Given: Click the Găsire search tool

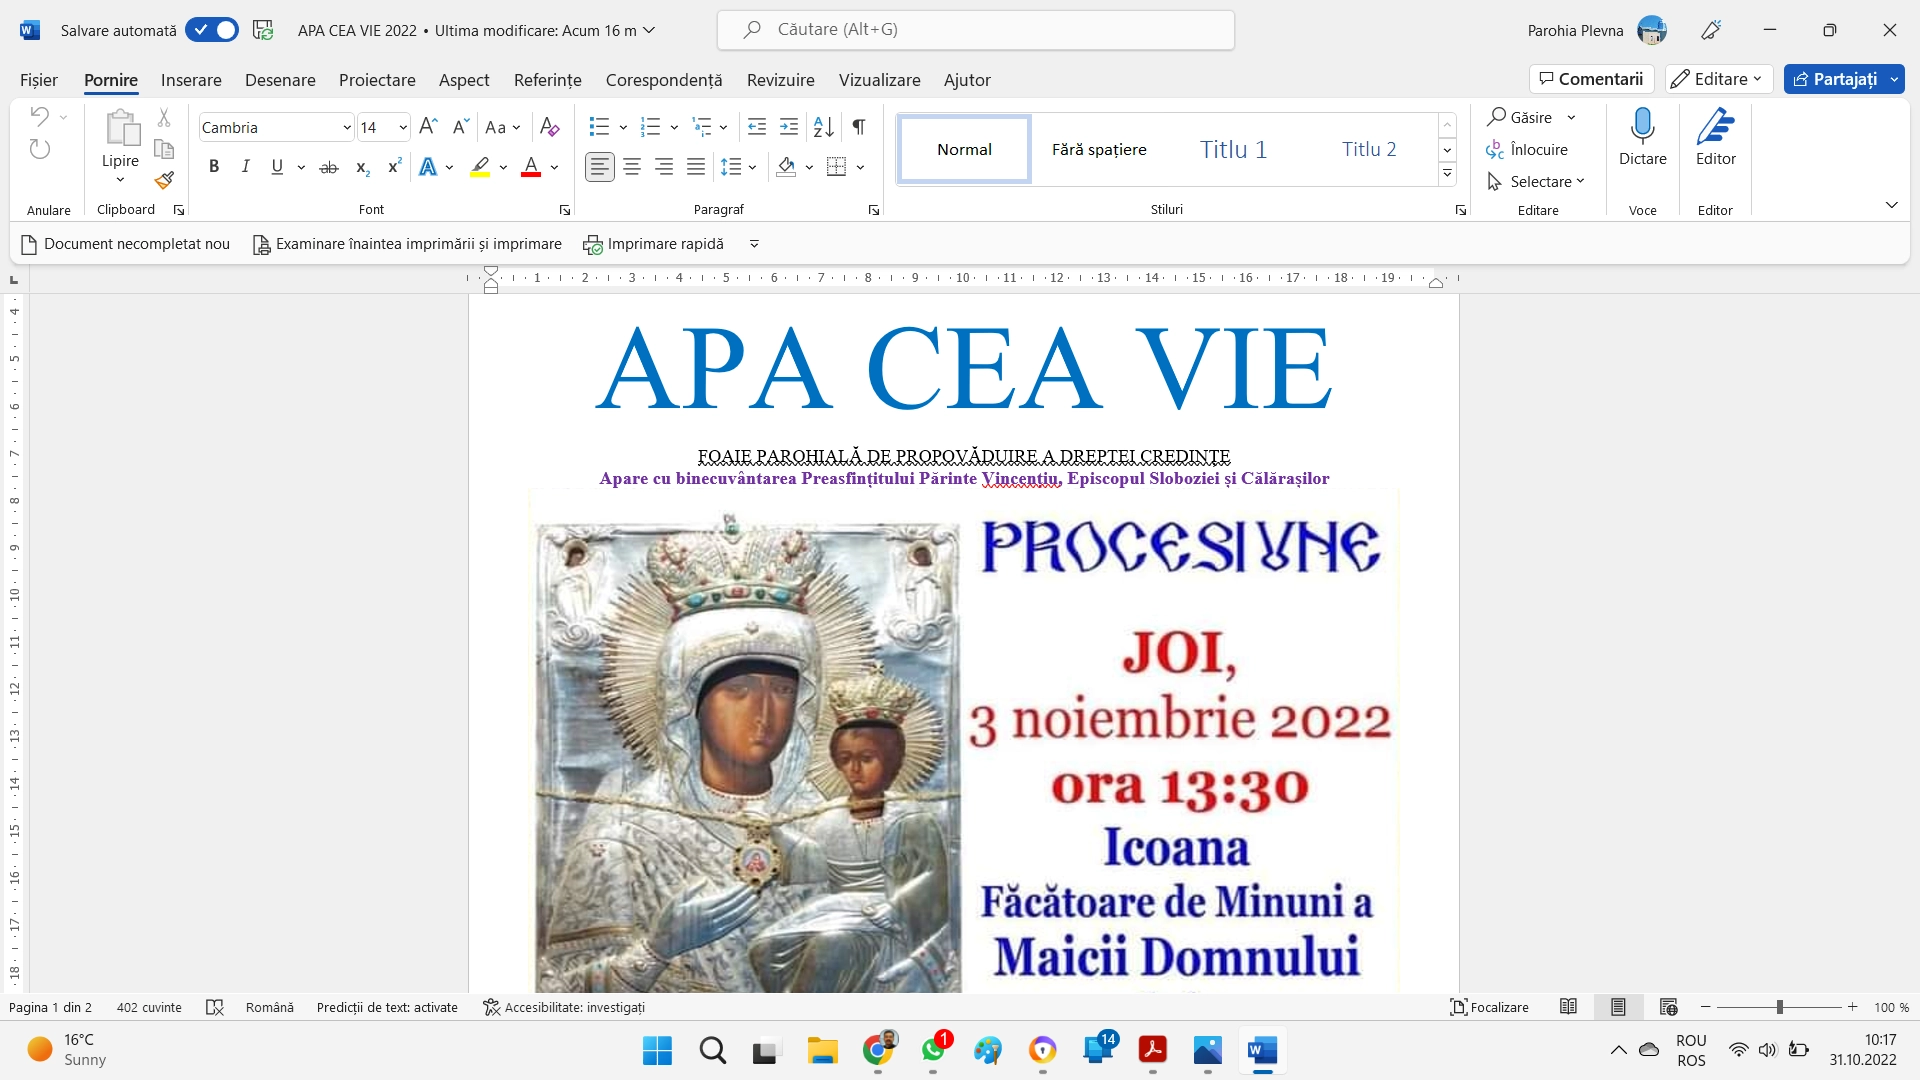Looking at the screenshot, I should point(1520,117).
